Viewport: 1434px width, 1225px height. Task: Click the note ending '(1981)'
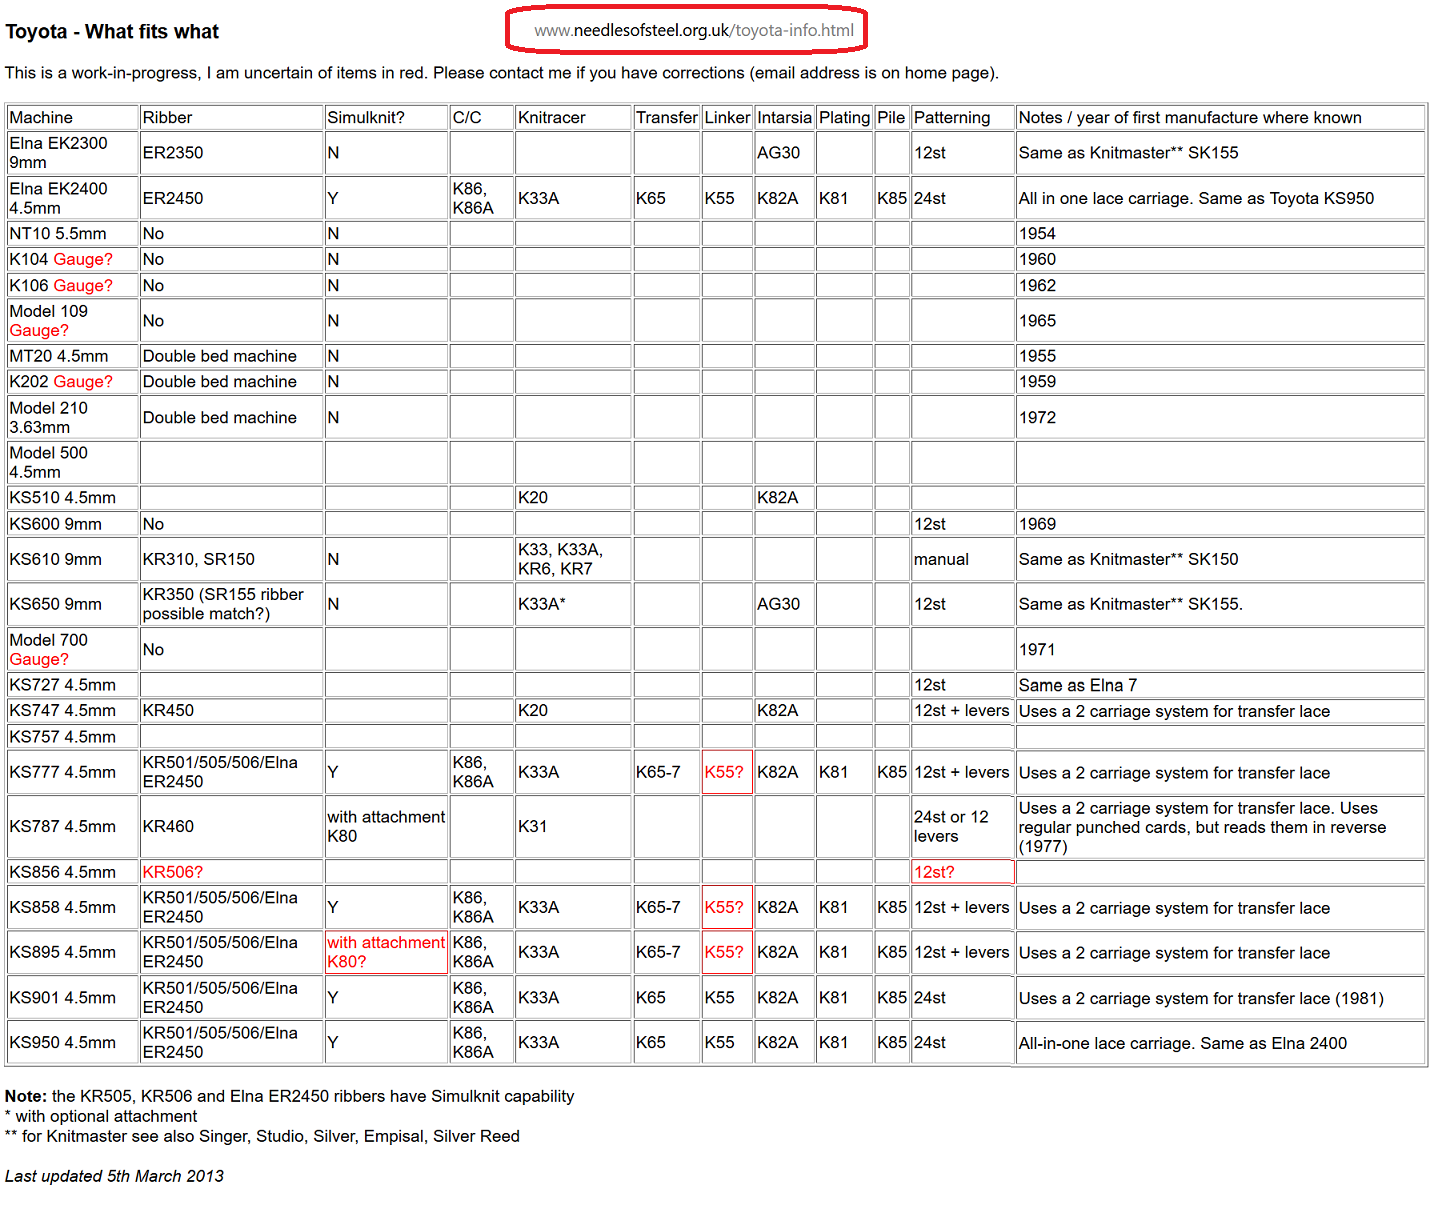coord(1220,998)
